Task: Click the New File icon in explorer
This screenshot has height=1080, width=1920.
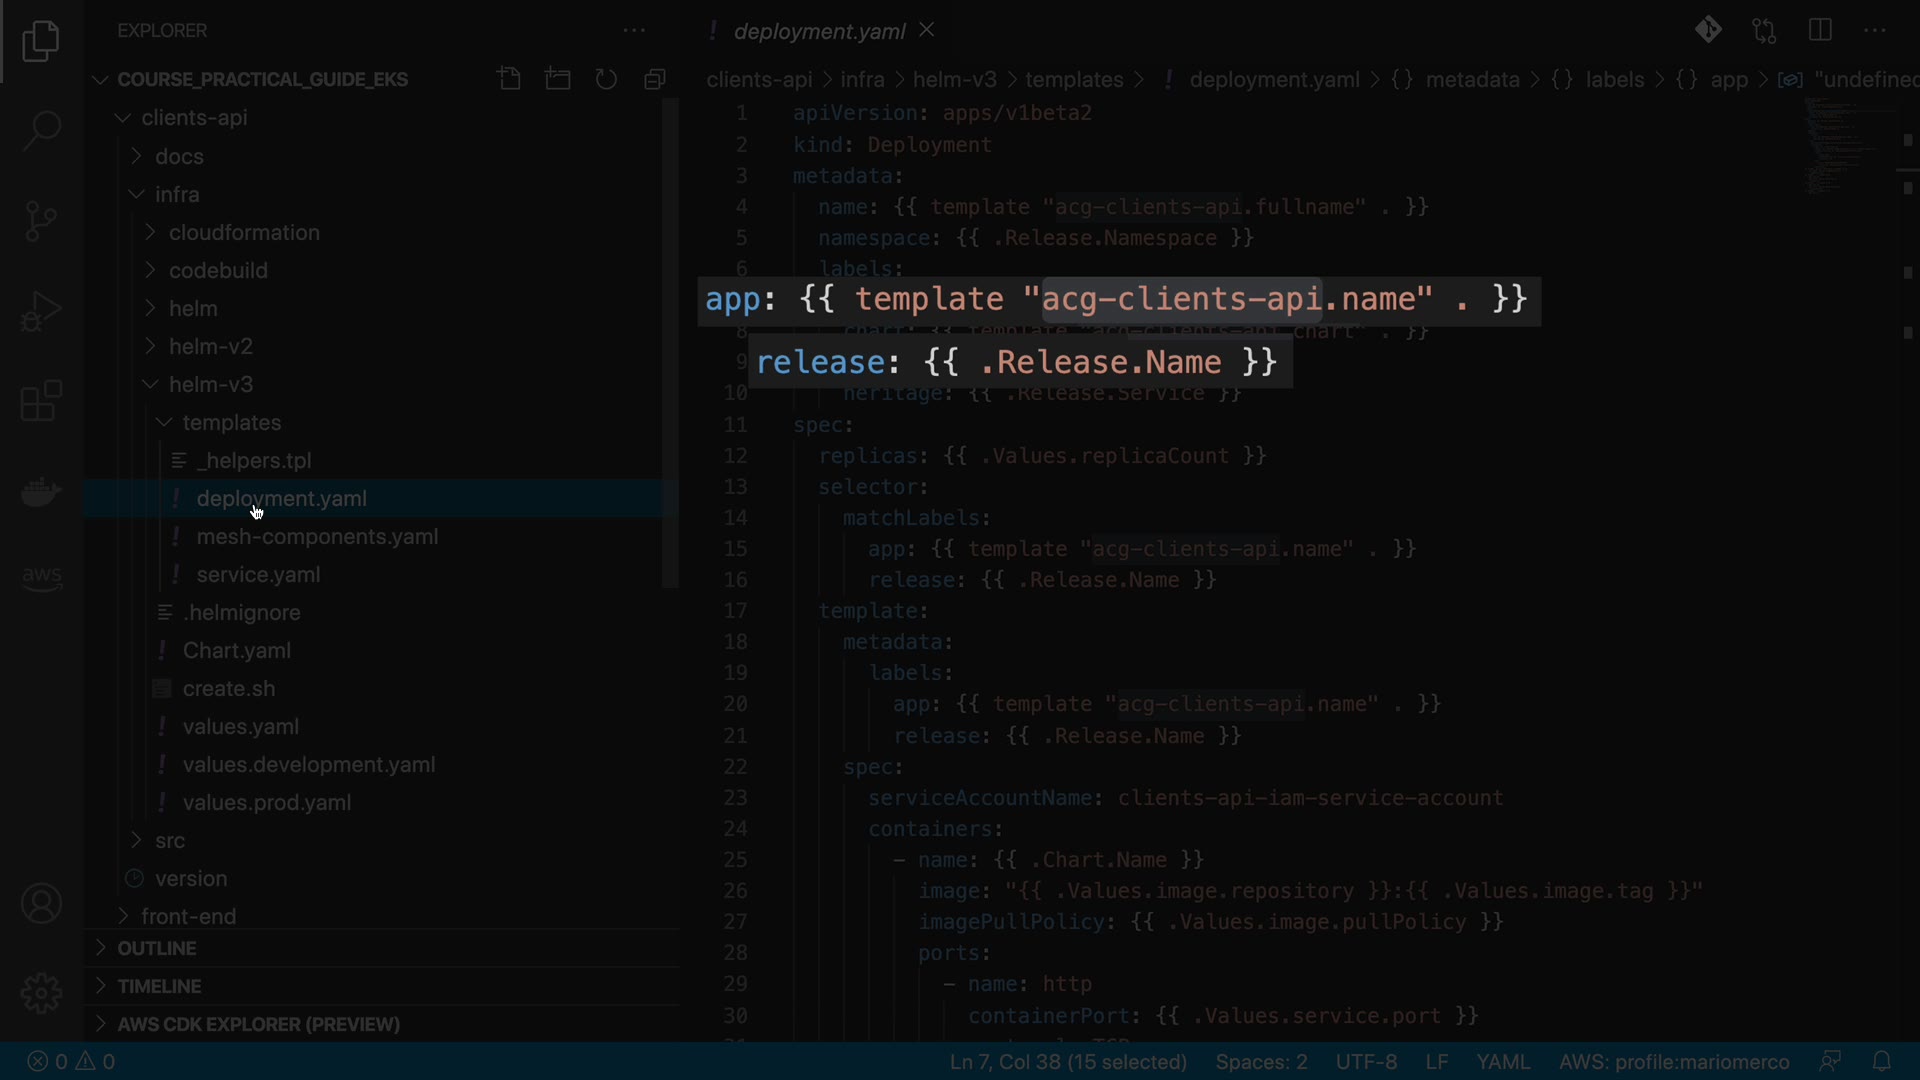Action: [509, 79]
